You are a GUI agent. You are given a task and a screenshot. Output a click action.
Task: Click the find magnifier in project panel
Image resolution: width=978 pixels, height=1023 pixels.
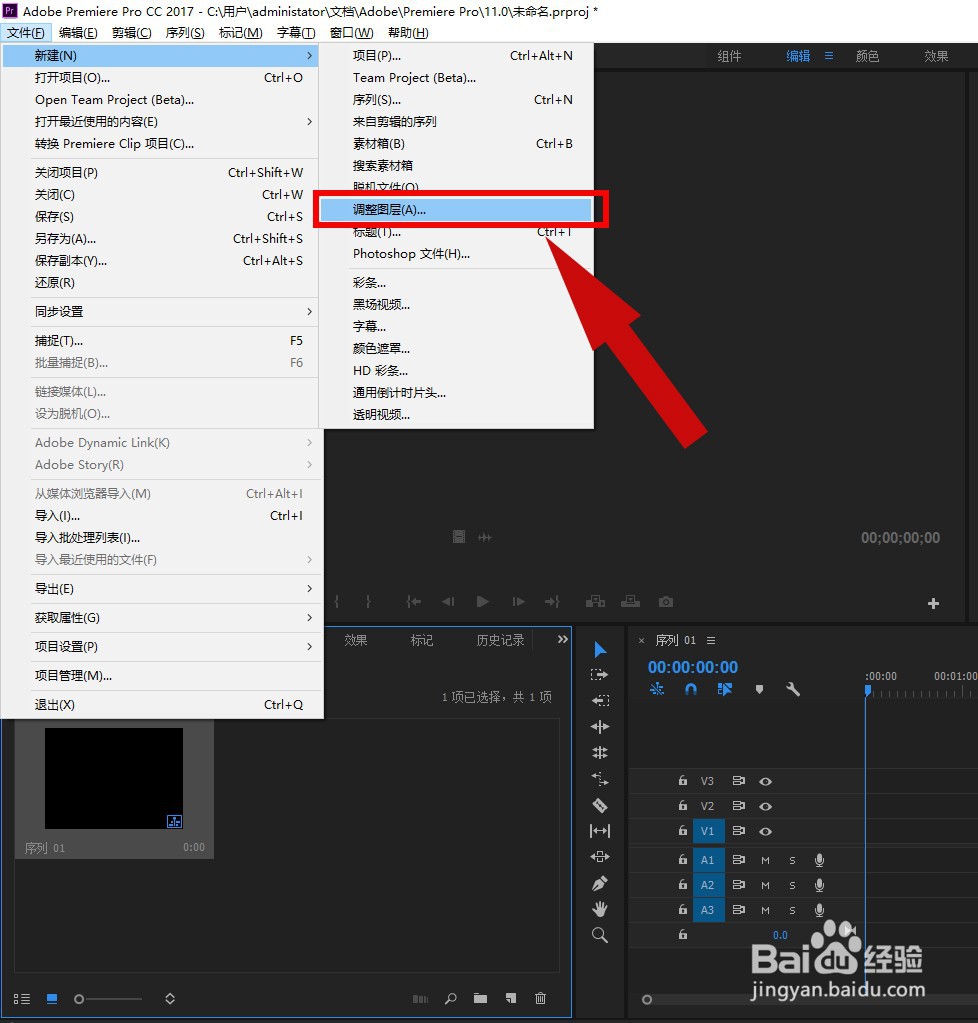click(x=450, y=998)
